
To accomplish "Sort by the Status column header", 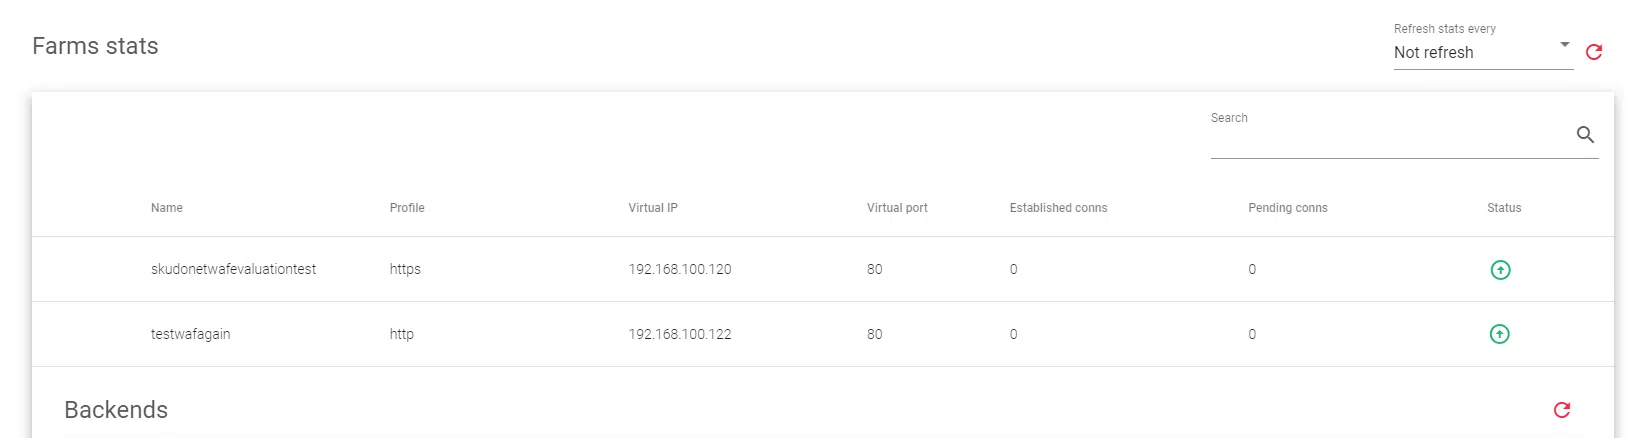I will (x=1503, y=208).
